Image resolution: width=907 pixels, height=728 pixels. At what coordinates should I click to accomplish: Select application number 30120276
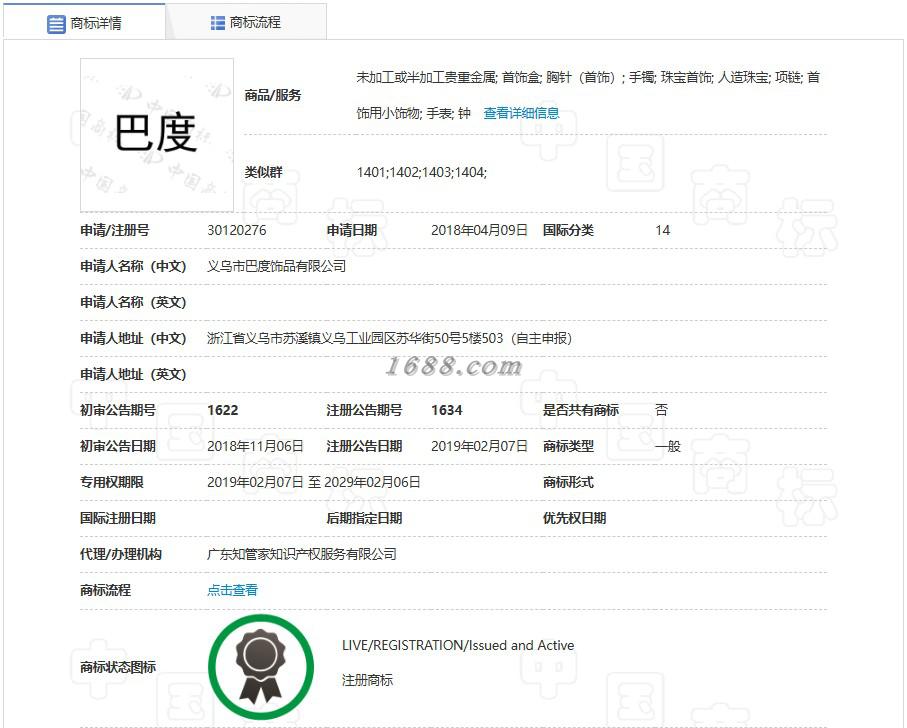coord(237,230)
